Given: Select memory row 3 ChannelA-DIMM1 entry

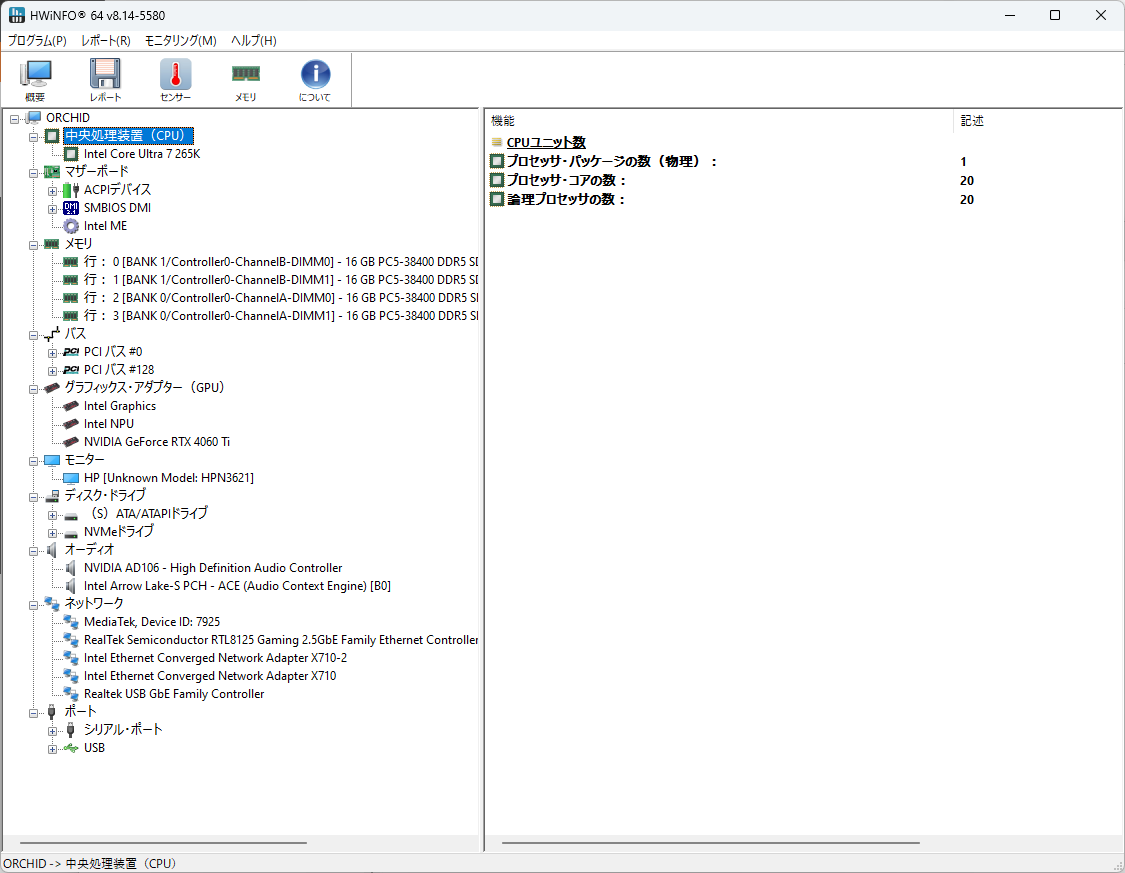Looking at the screenshot, I should pyautogui.click(x=281, y=316).
